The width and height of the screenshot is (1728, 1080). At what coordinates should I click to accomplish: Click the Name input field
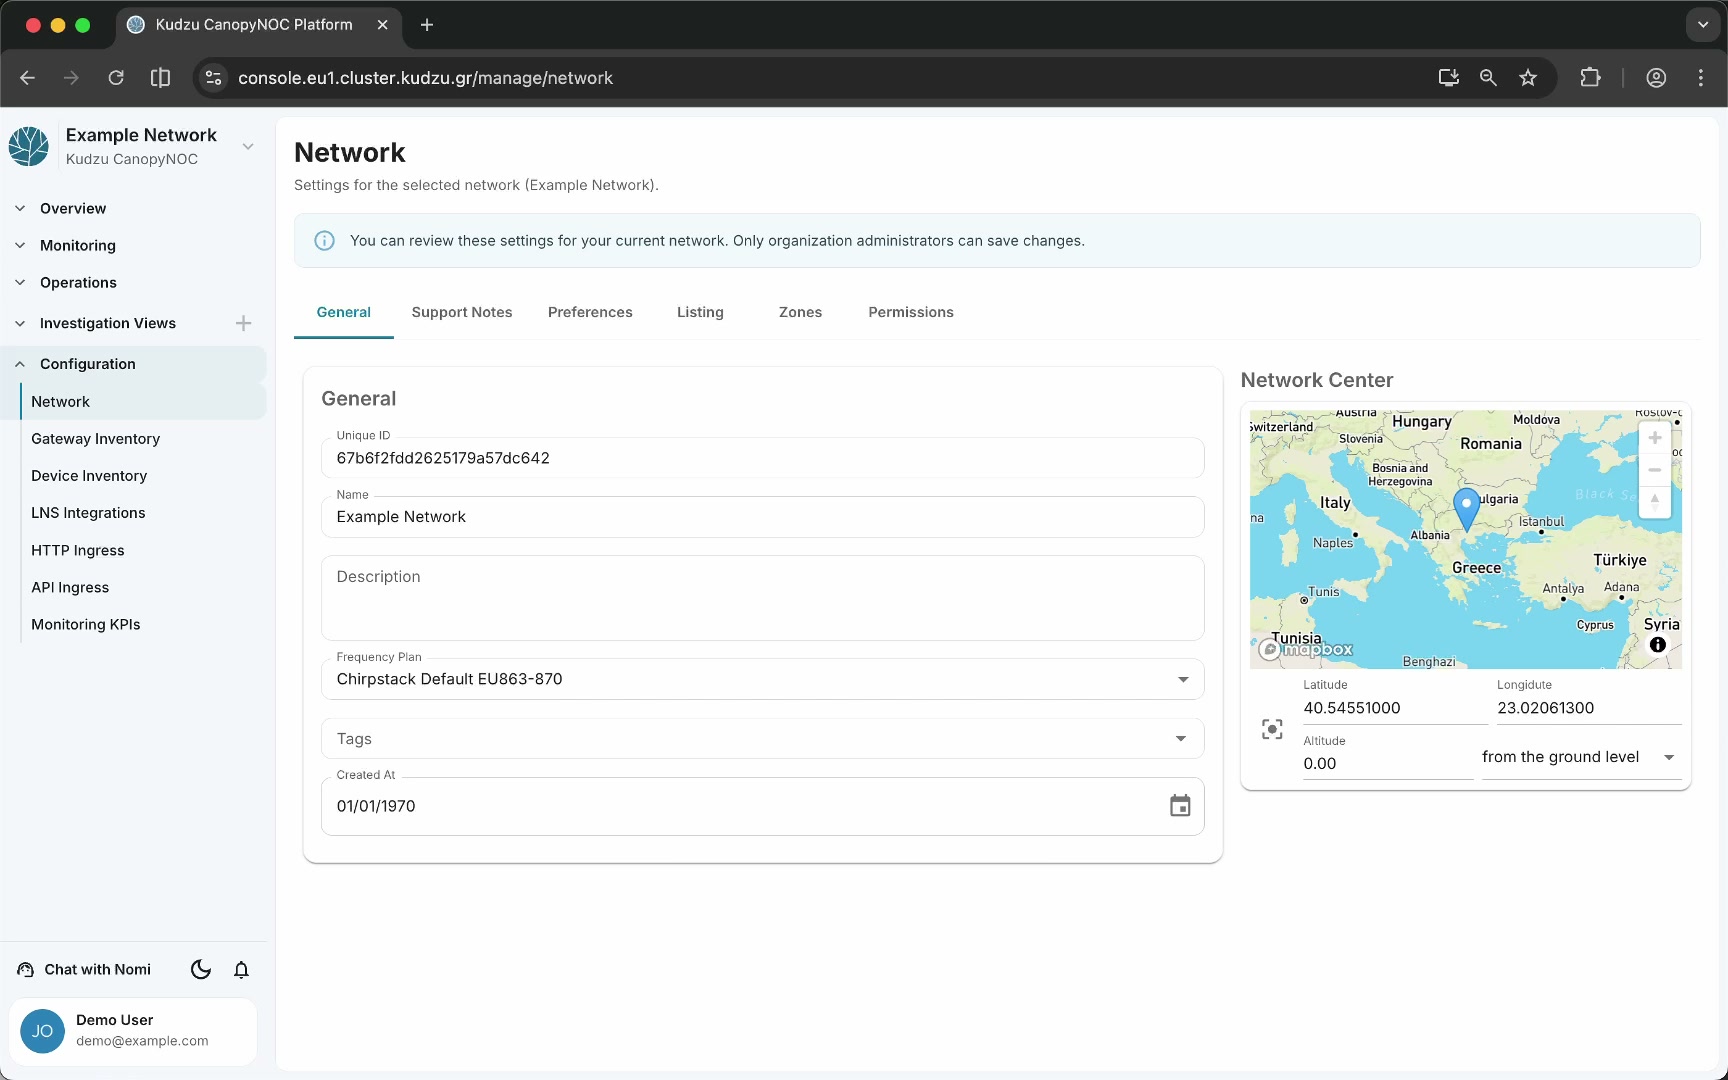(762, 517)
